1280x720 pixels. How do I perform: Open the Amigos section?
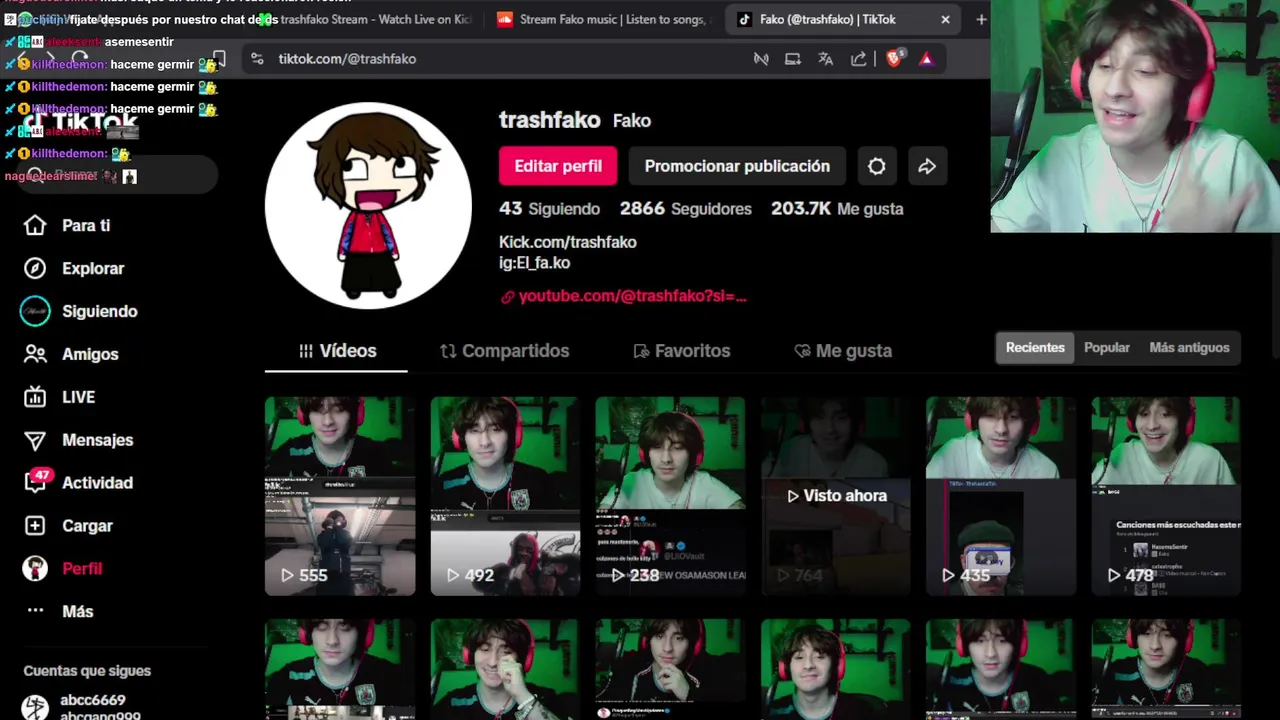[71, 354]
